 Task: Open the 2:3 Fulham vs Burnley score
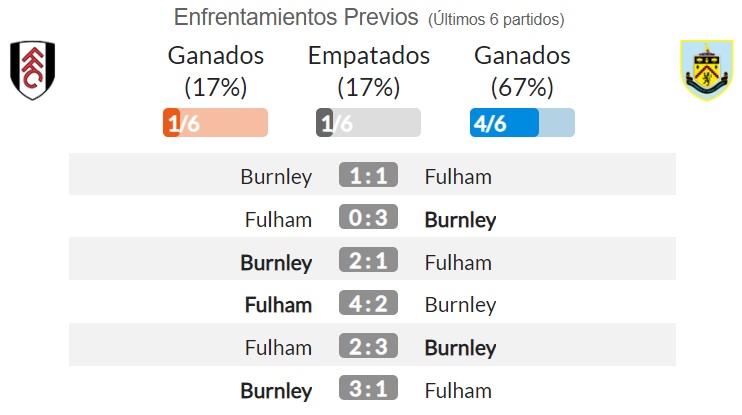coord(368,346)
